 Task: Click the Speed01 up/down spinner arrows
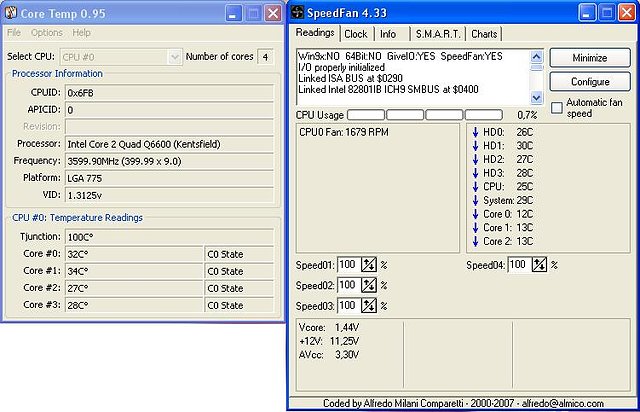368,265
